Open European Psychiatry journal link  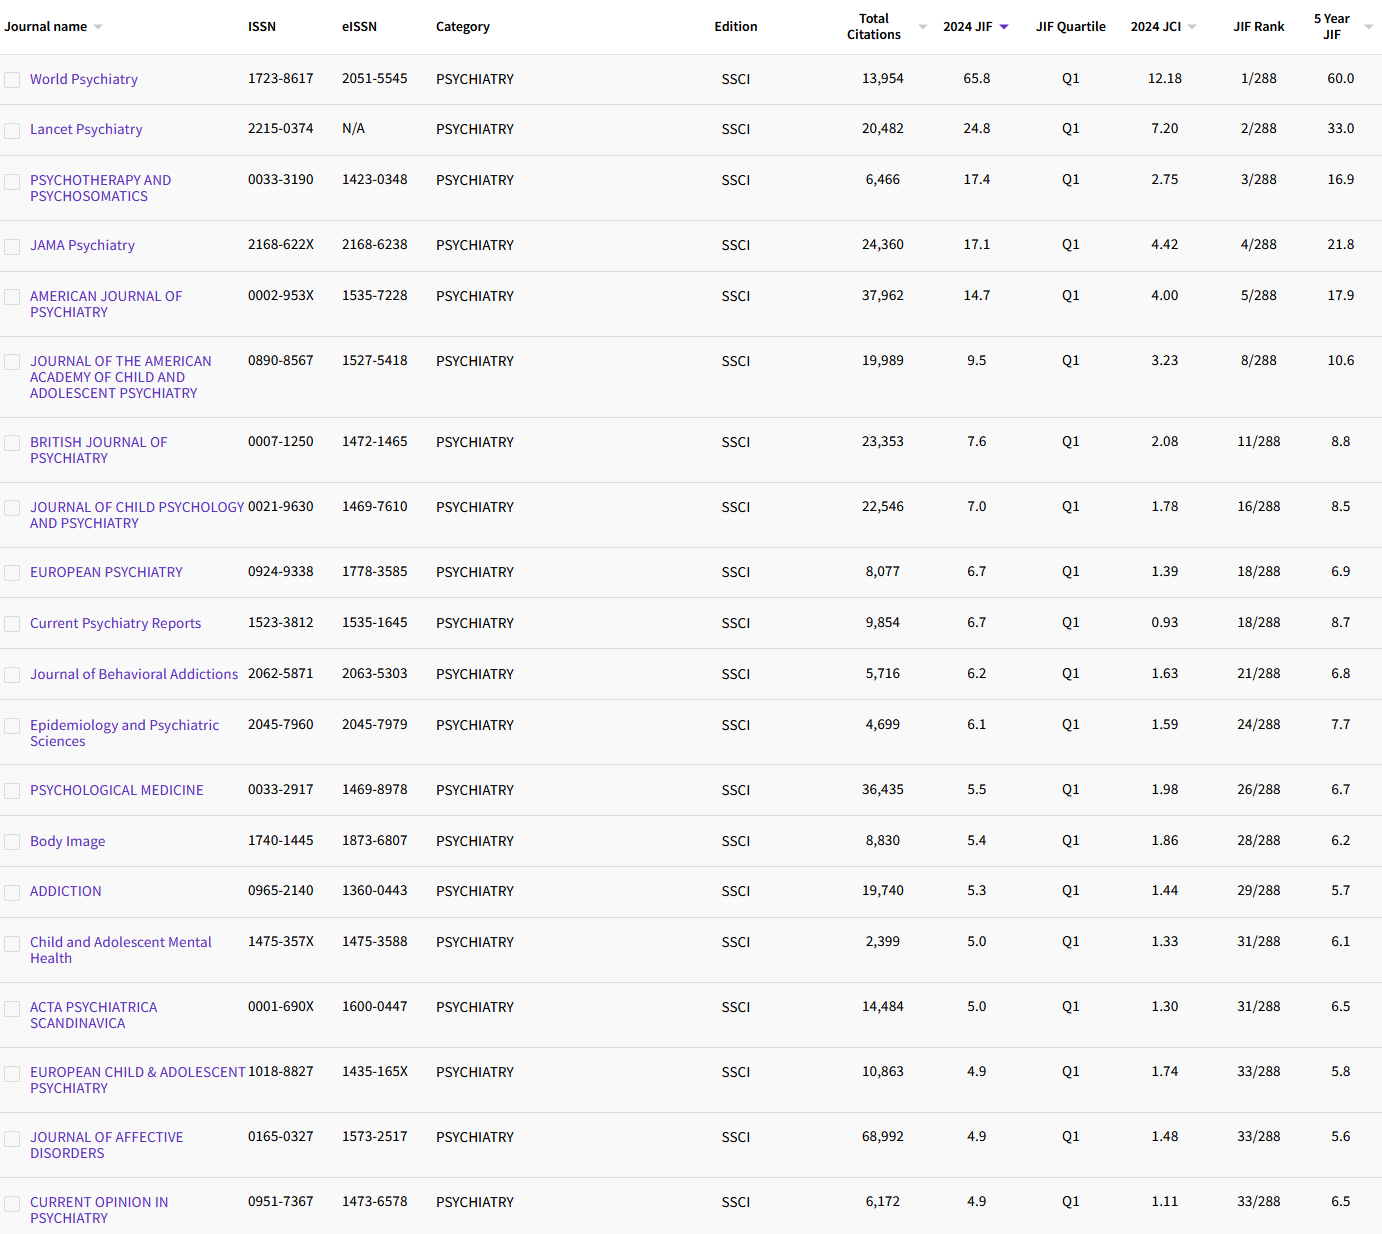[106, 572]
